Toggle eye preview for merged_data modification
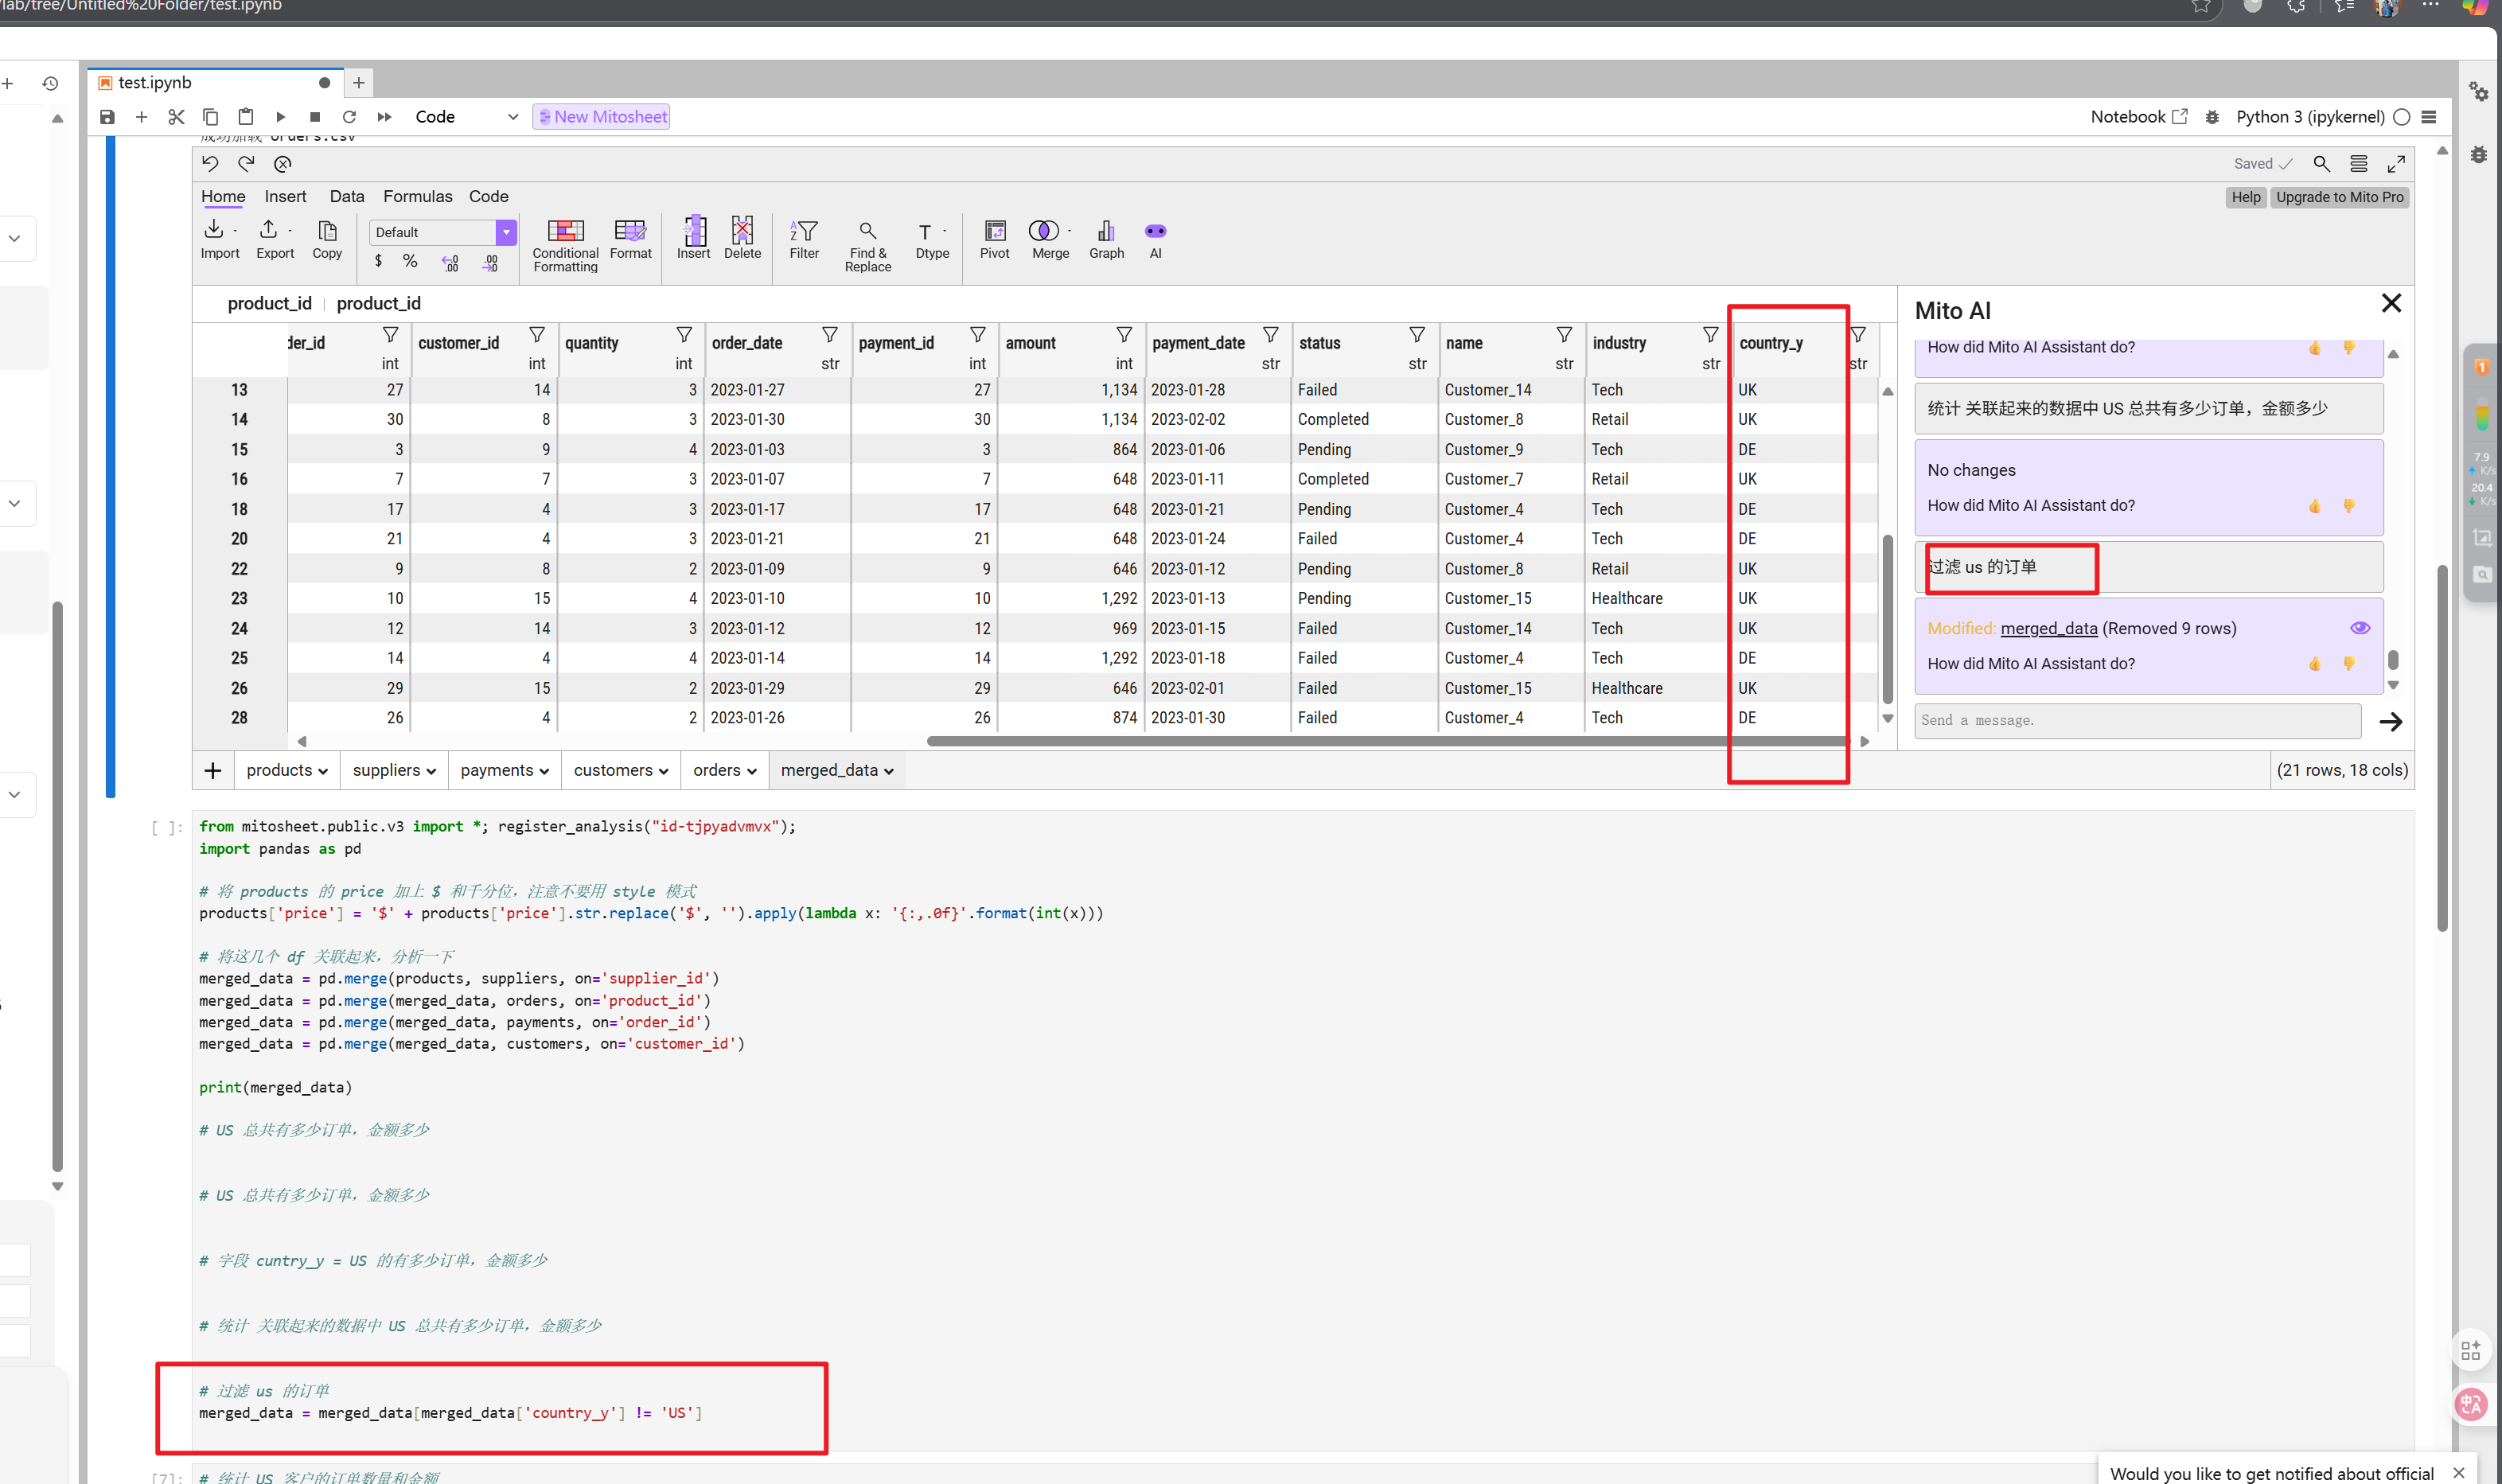The height and width of the screenshot is (1484, 2502). coord(2359,628)
